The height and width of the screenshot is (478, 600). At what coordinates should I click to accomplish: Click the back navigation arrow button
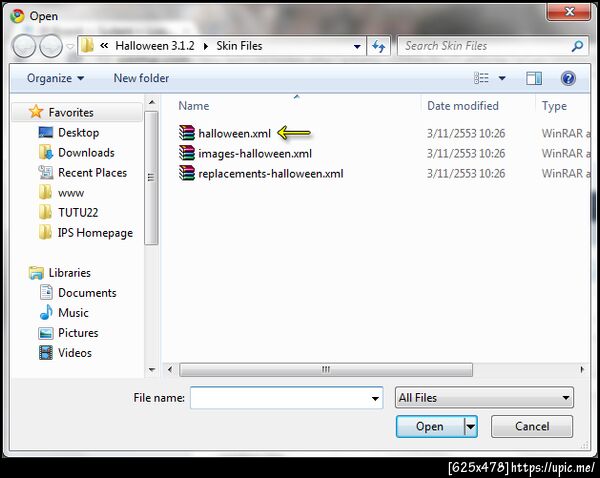(24, 46)
